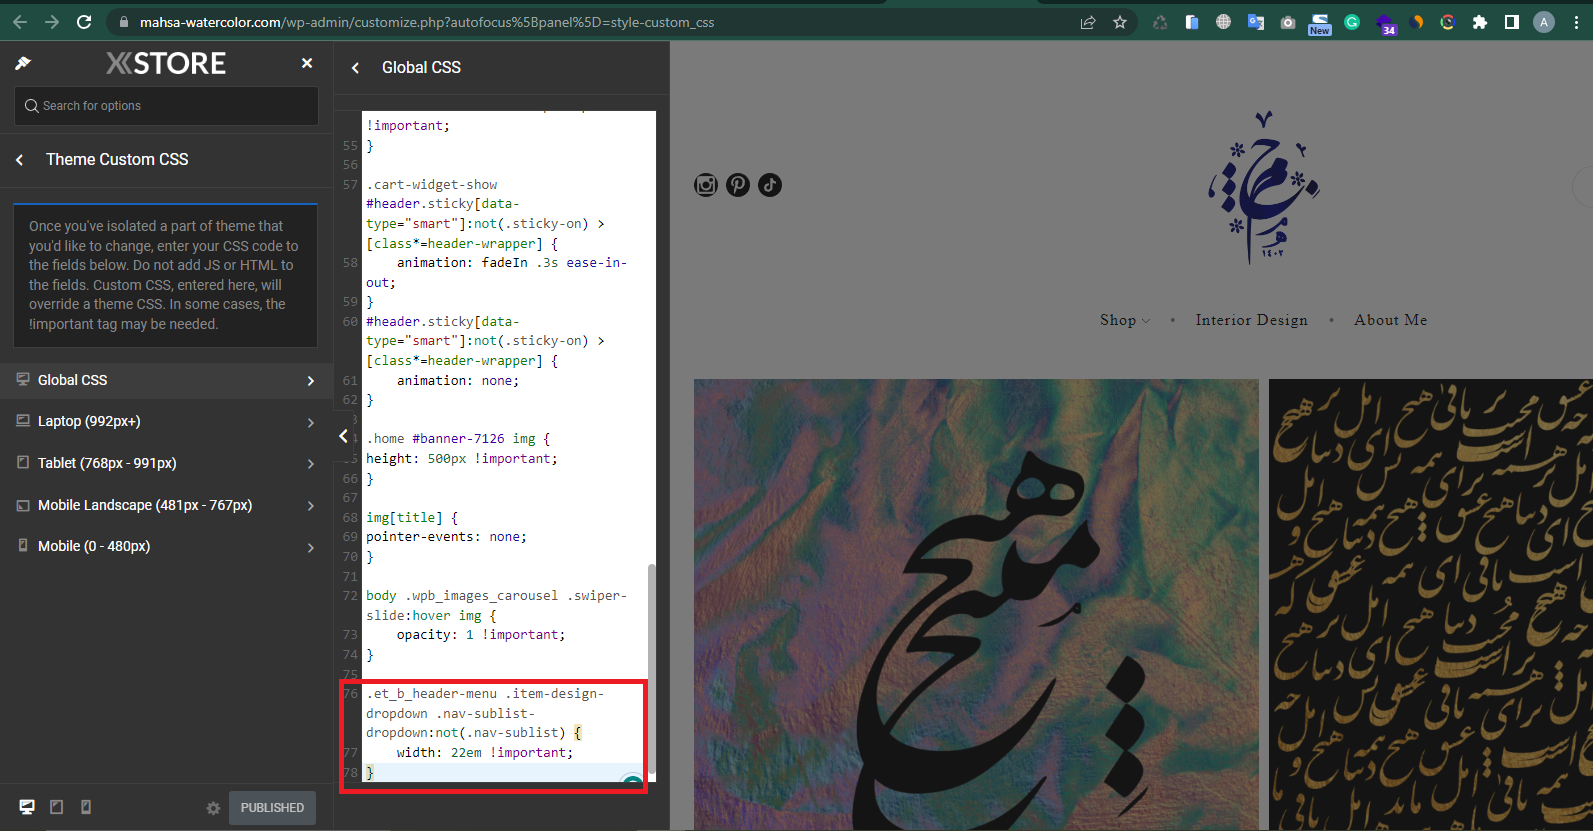This screenshot has height=831, width=1593.
Task: Click the colorful calligraphy banner image
Action: 976,604
